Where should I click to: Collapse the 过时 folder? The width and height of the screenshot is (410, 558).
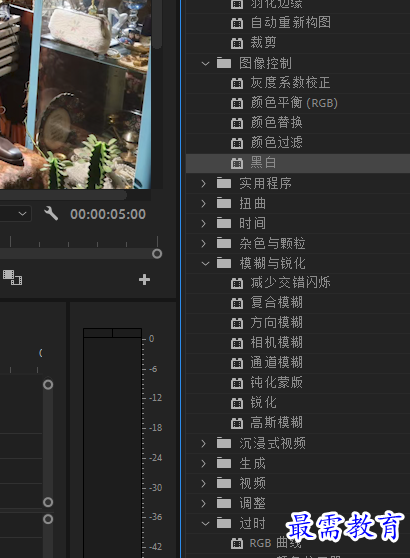click(205, 523)
